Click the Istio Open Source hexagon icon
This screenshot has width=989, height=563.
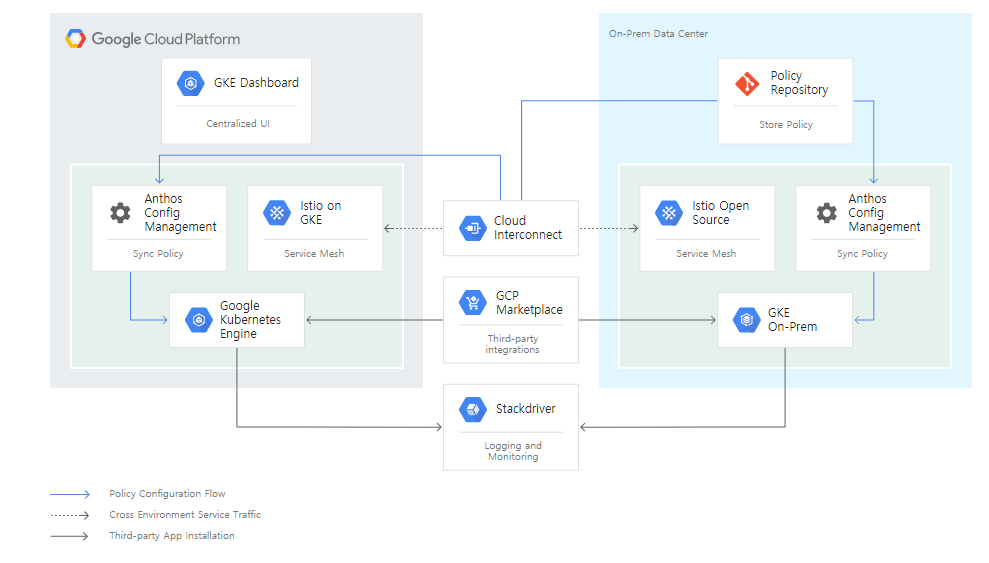tap(669, 212)
